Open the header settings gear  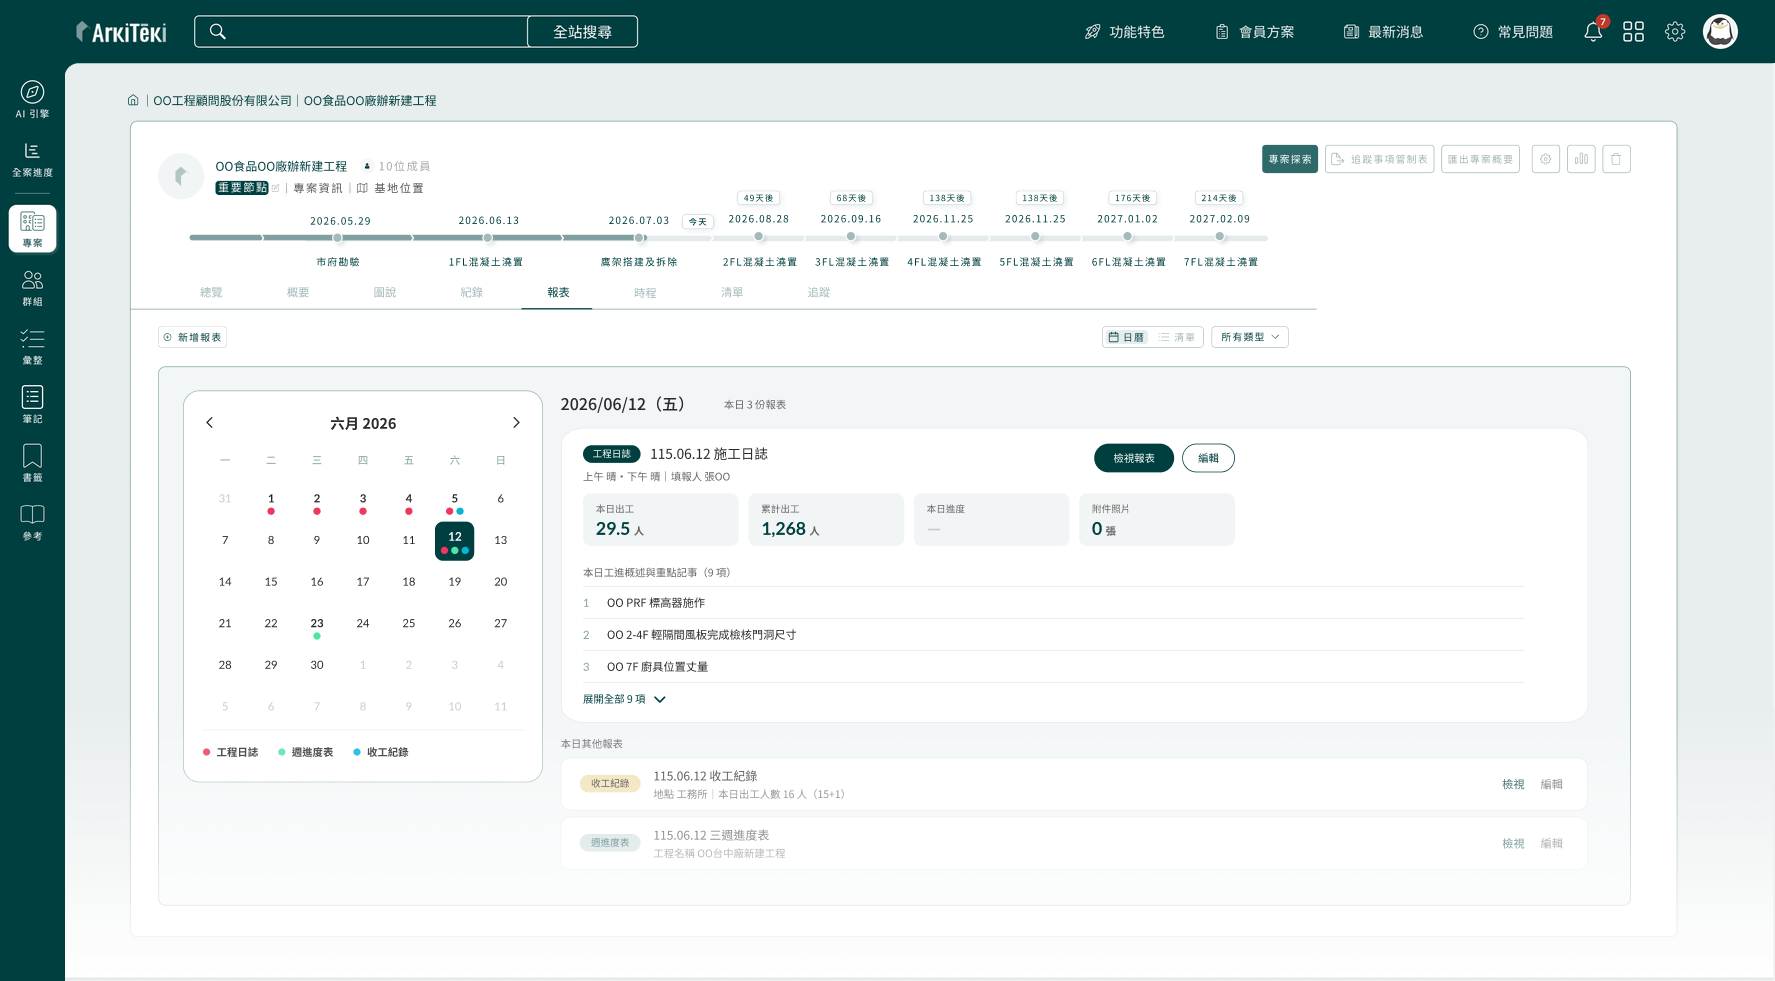point(1675,32)
